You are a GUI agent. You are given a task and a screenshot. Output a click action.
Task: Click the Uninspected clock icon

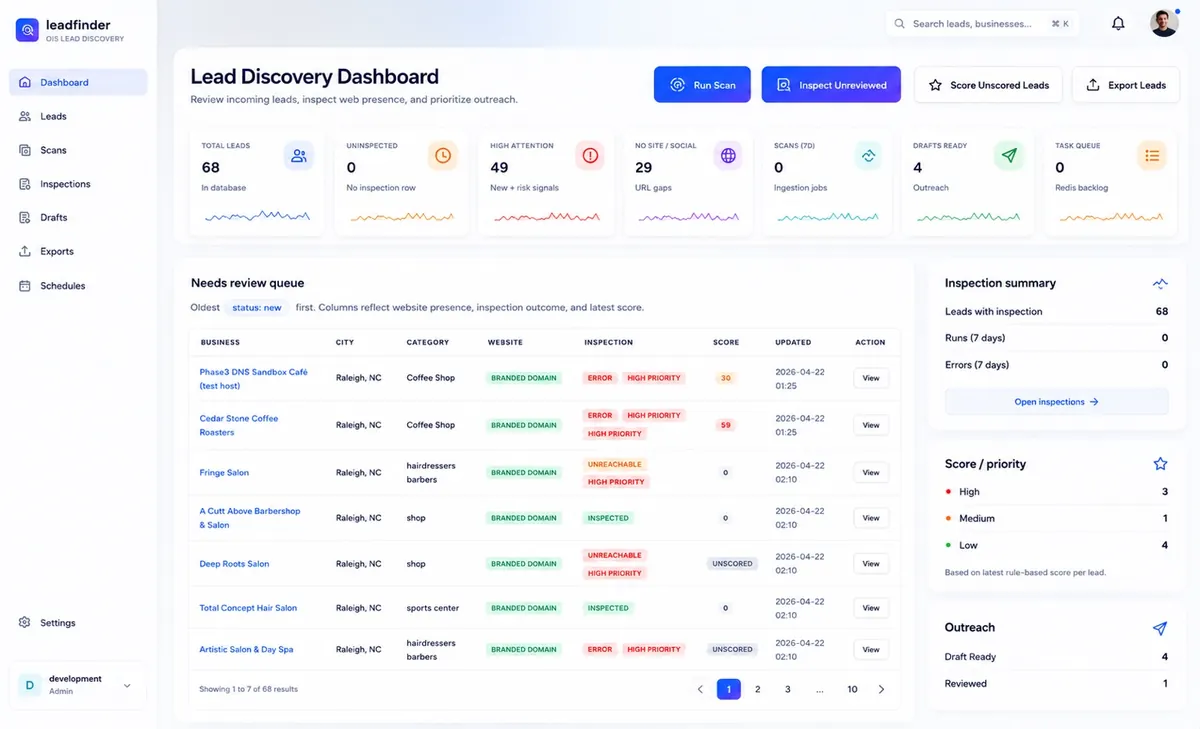tap(443, 155)
